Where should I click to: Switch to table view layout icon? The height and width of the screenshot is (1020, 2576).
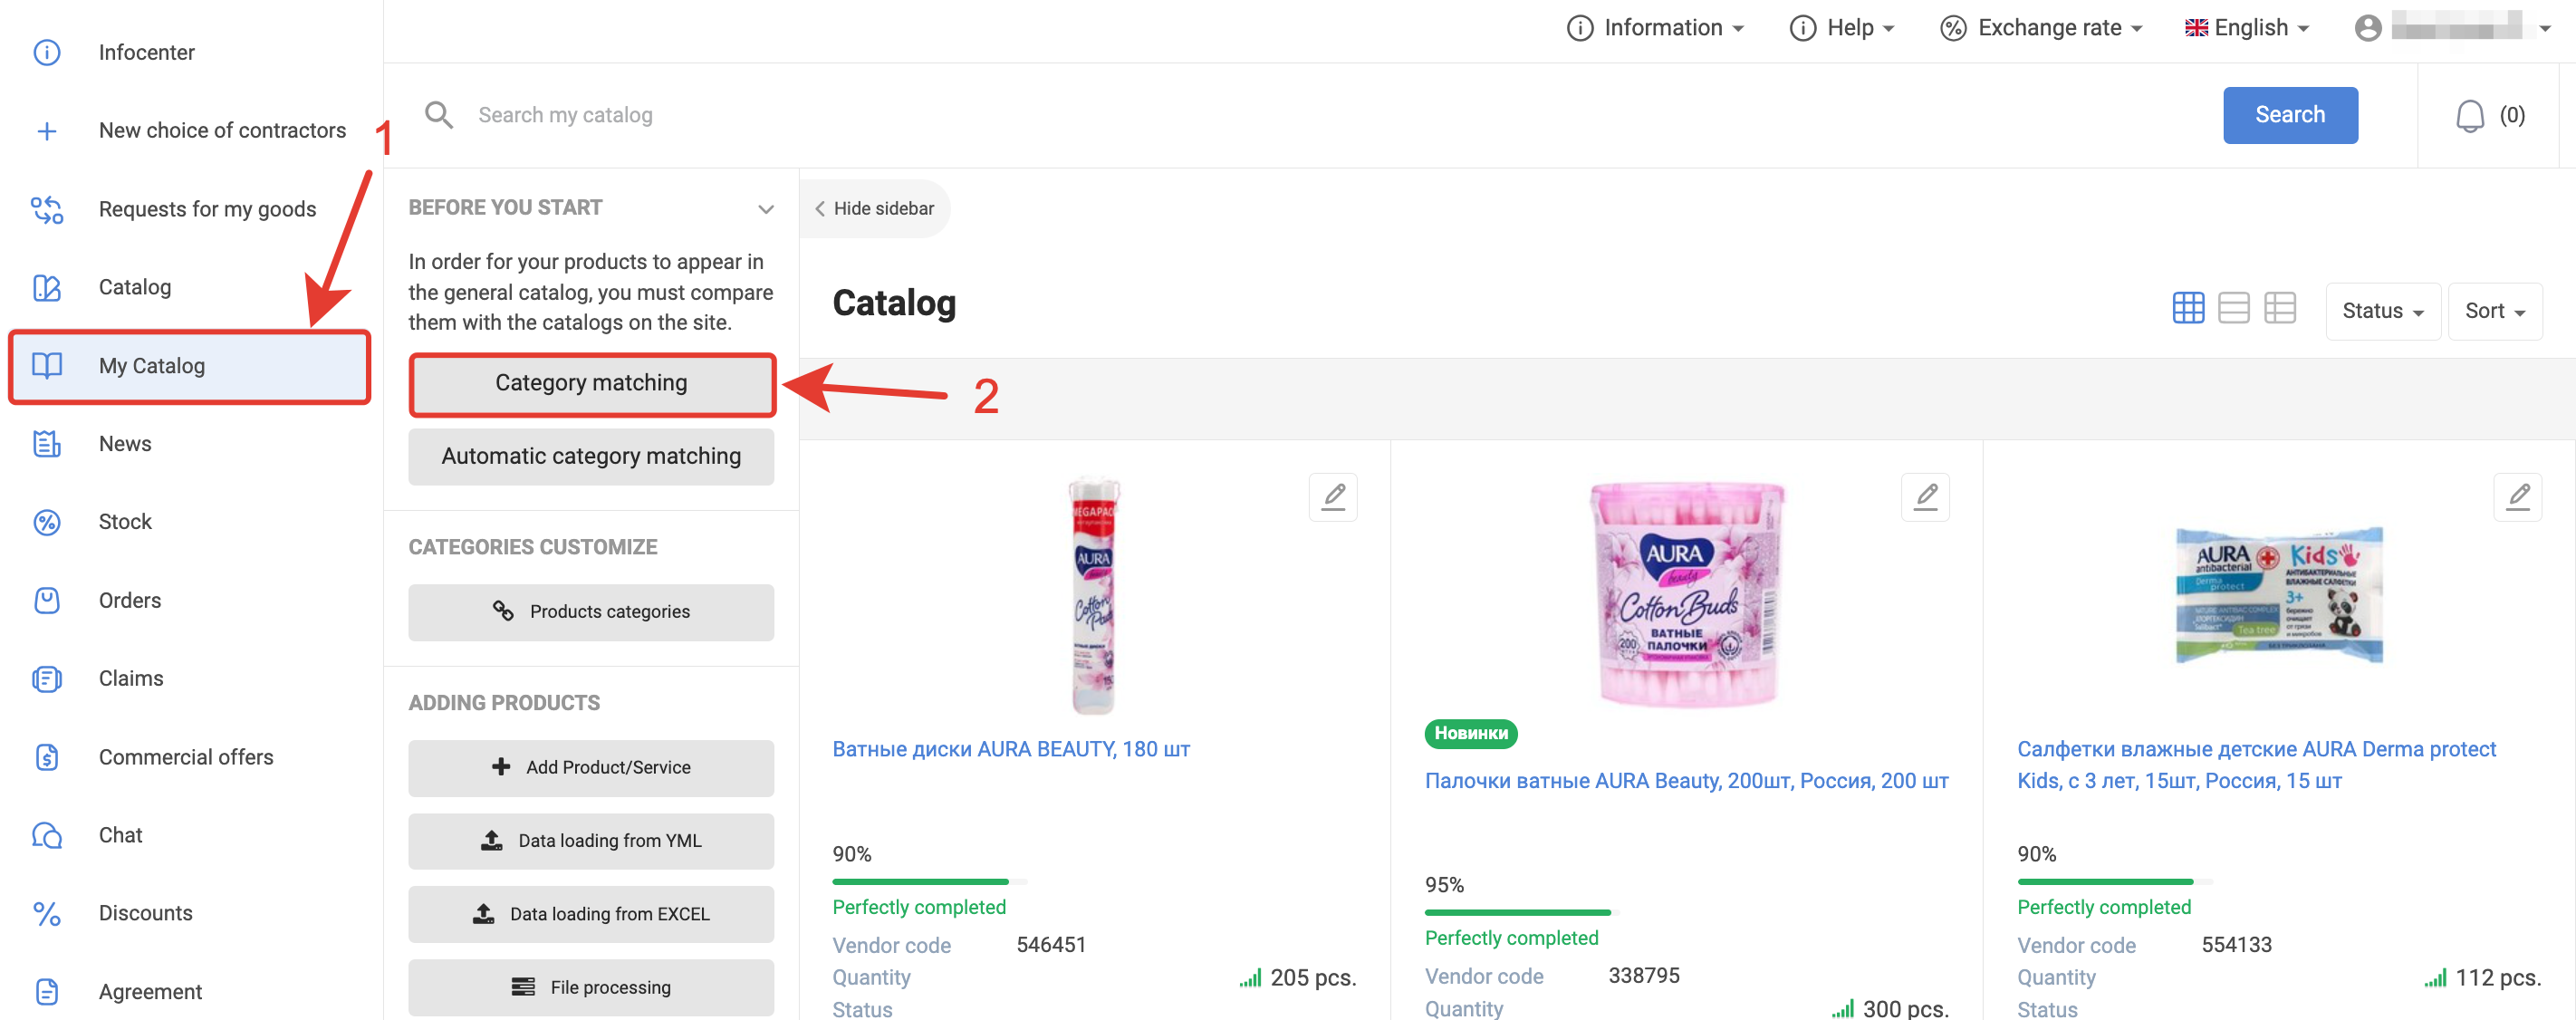[x=2279, y=308]
